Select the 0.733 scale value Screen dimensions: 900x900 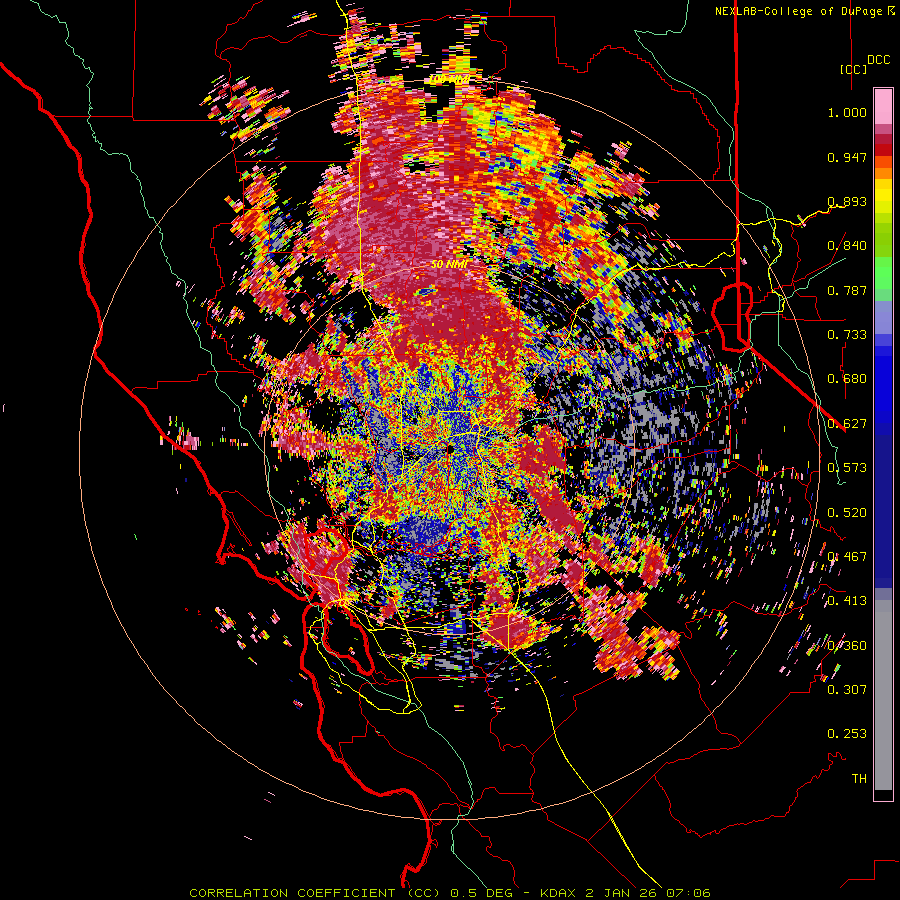coord(847,335)
